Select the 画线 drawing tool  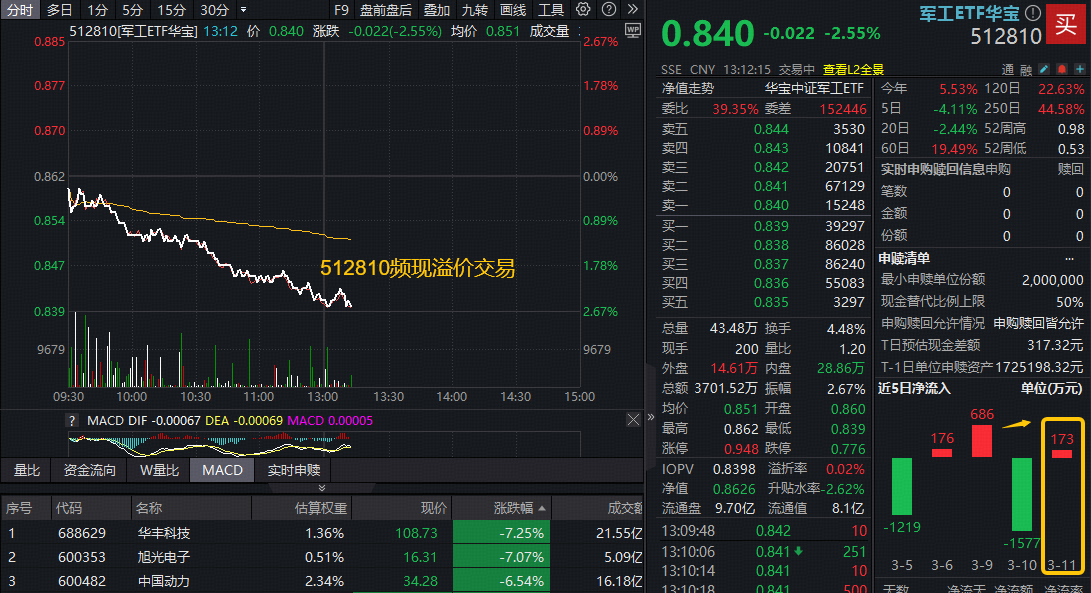pos(513,9)
